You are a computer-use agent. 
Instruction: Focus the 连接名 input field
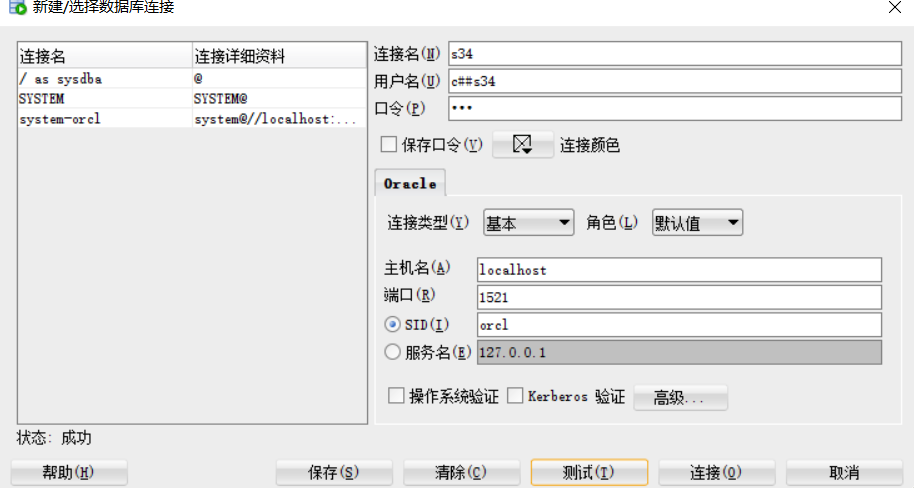coord(675,54)
